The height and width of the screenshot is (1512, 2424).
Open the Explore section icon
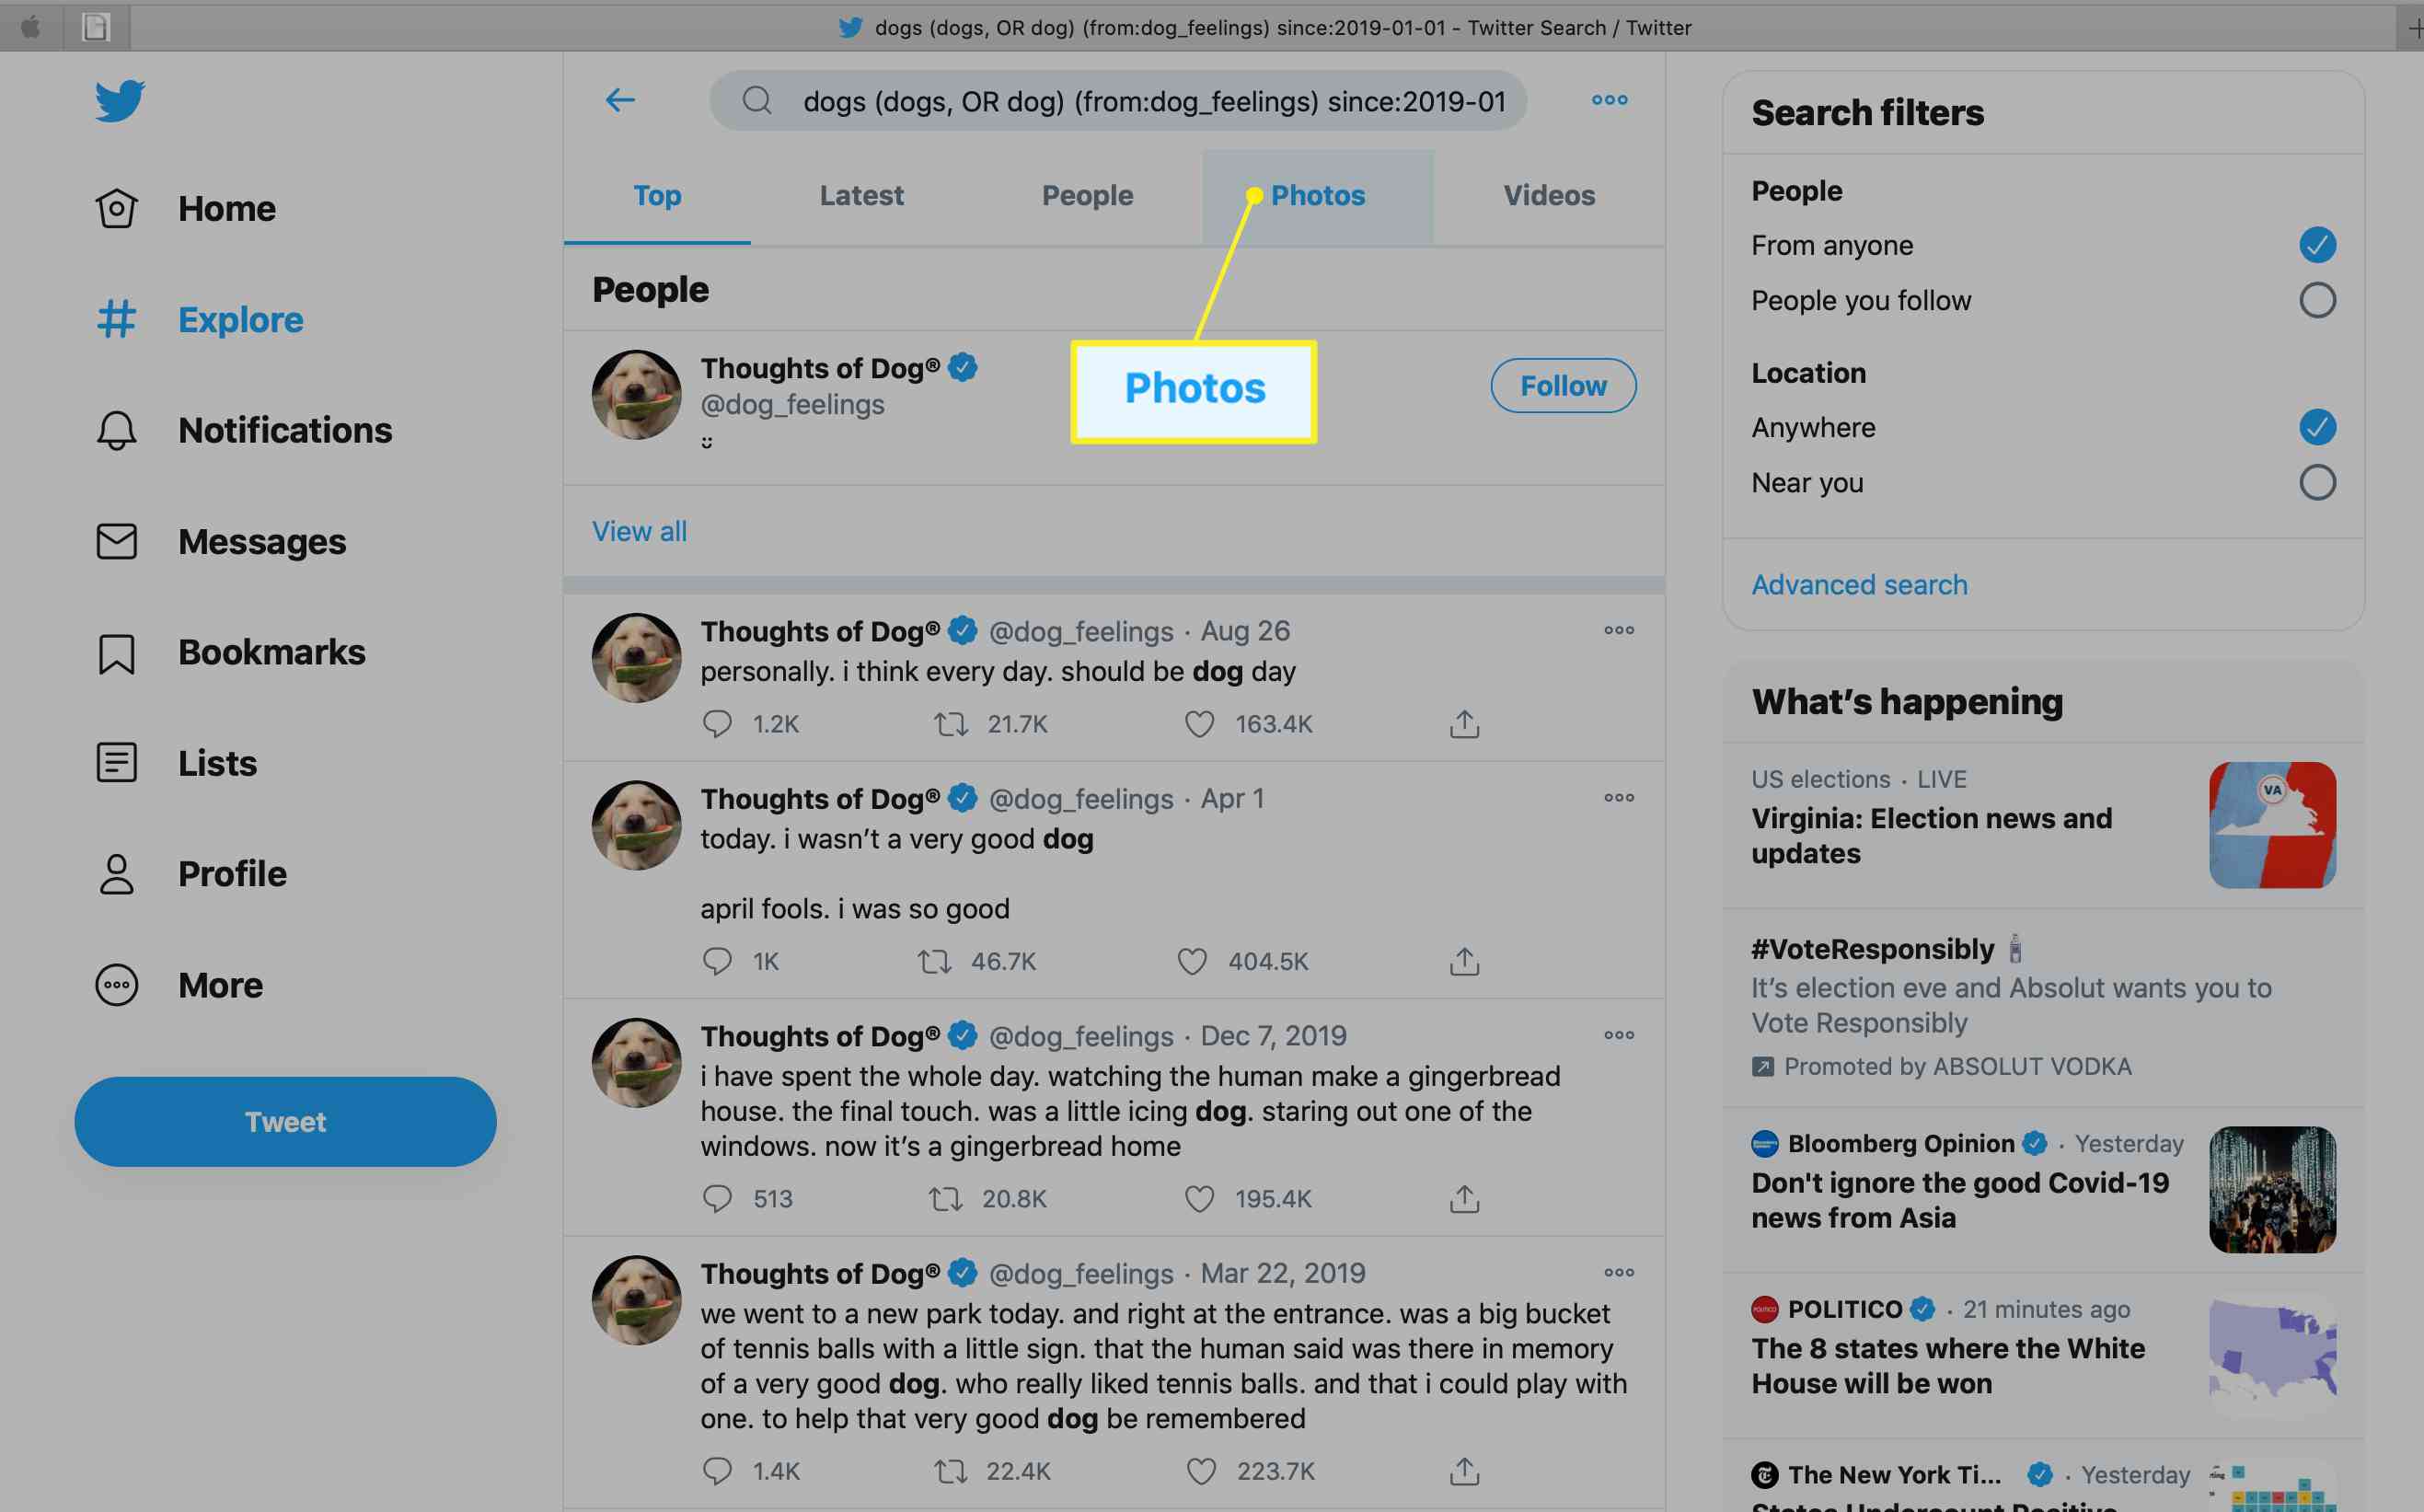119,320
